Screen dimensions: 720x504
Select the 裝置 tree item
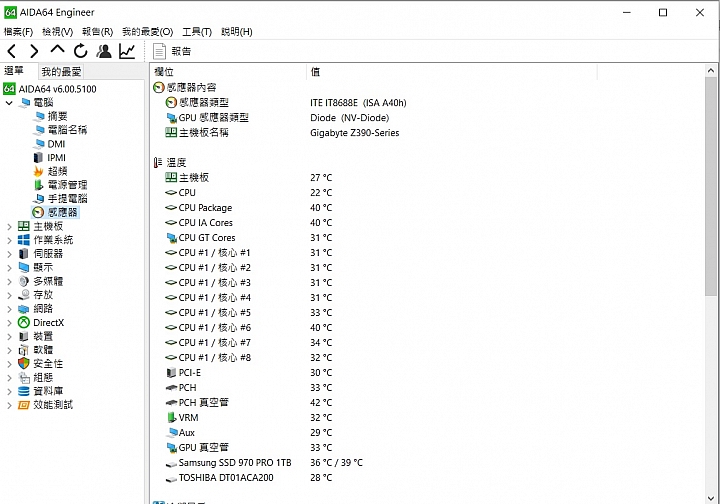(x=43, y=336)
